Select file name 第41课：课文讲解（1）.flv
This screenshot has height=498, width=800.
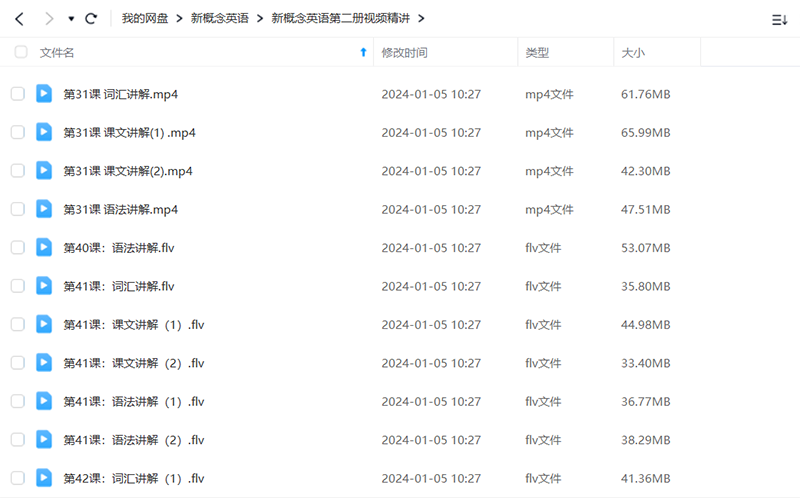tap(134, 325)
